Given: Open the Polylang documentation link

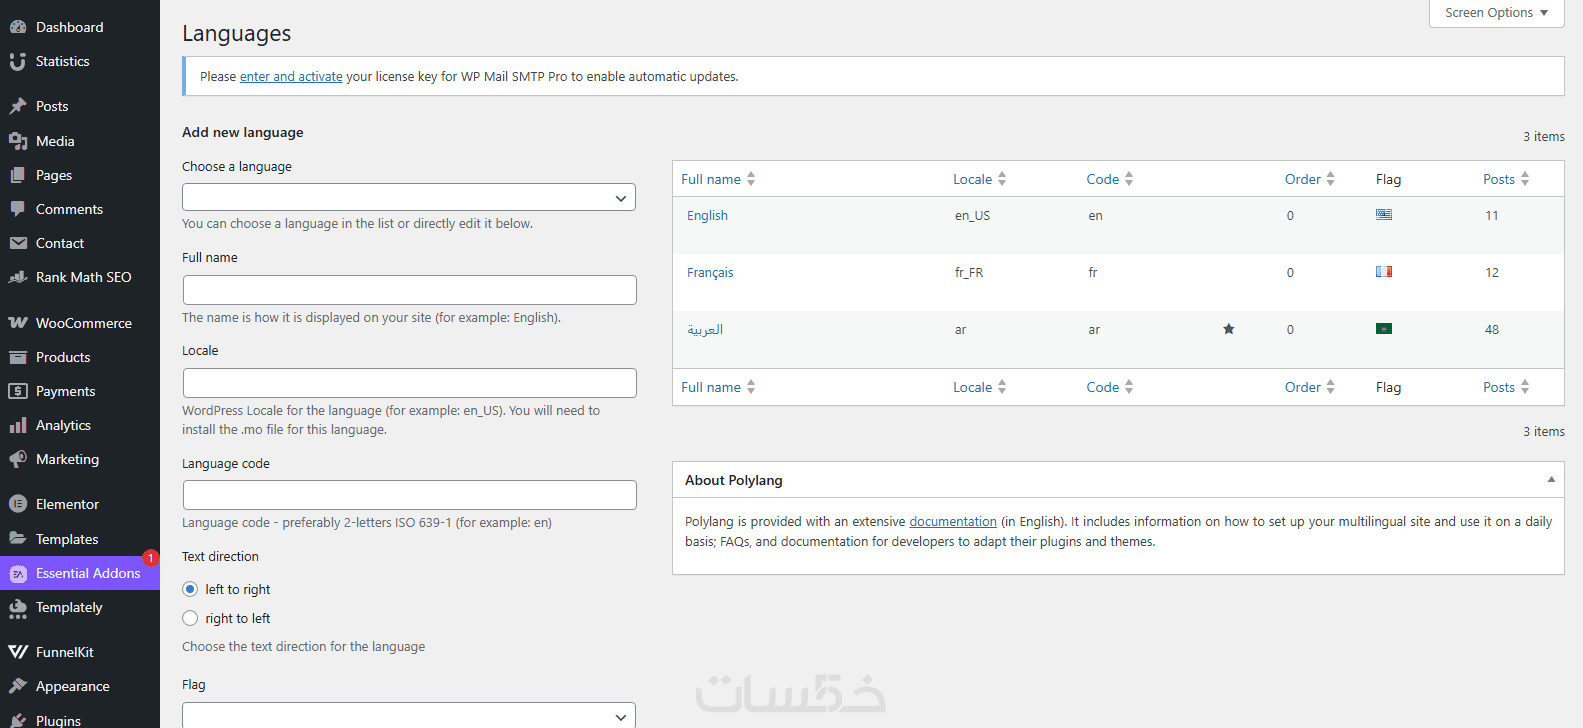Looking at the screenshot, I should [x=952, y=522].
